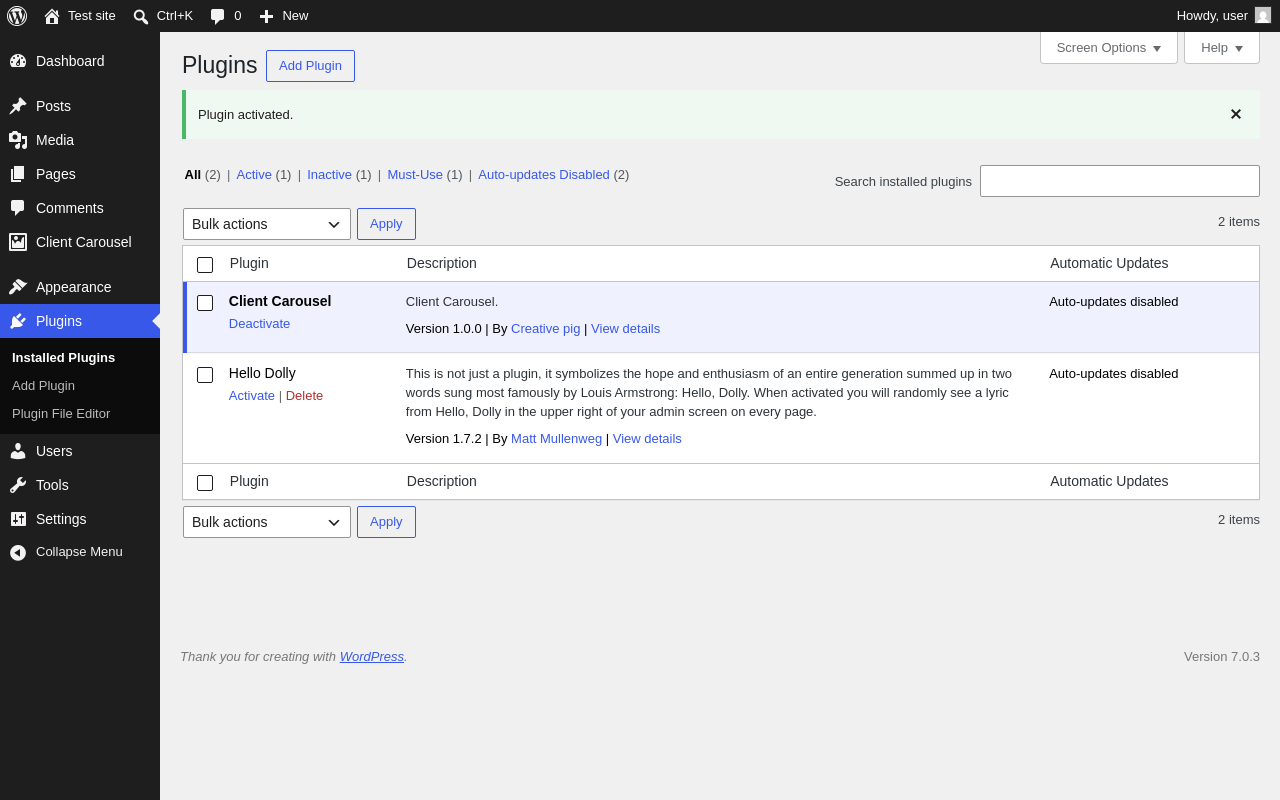Click the Posts pushpin icon

coord(18,106)
